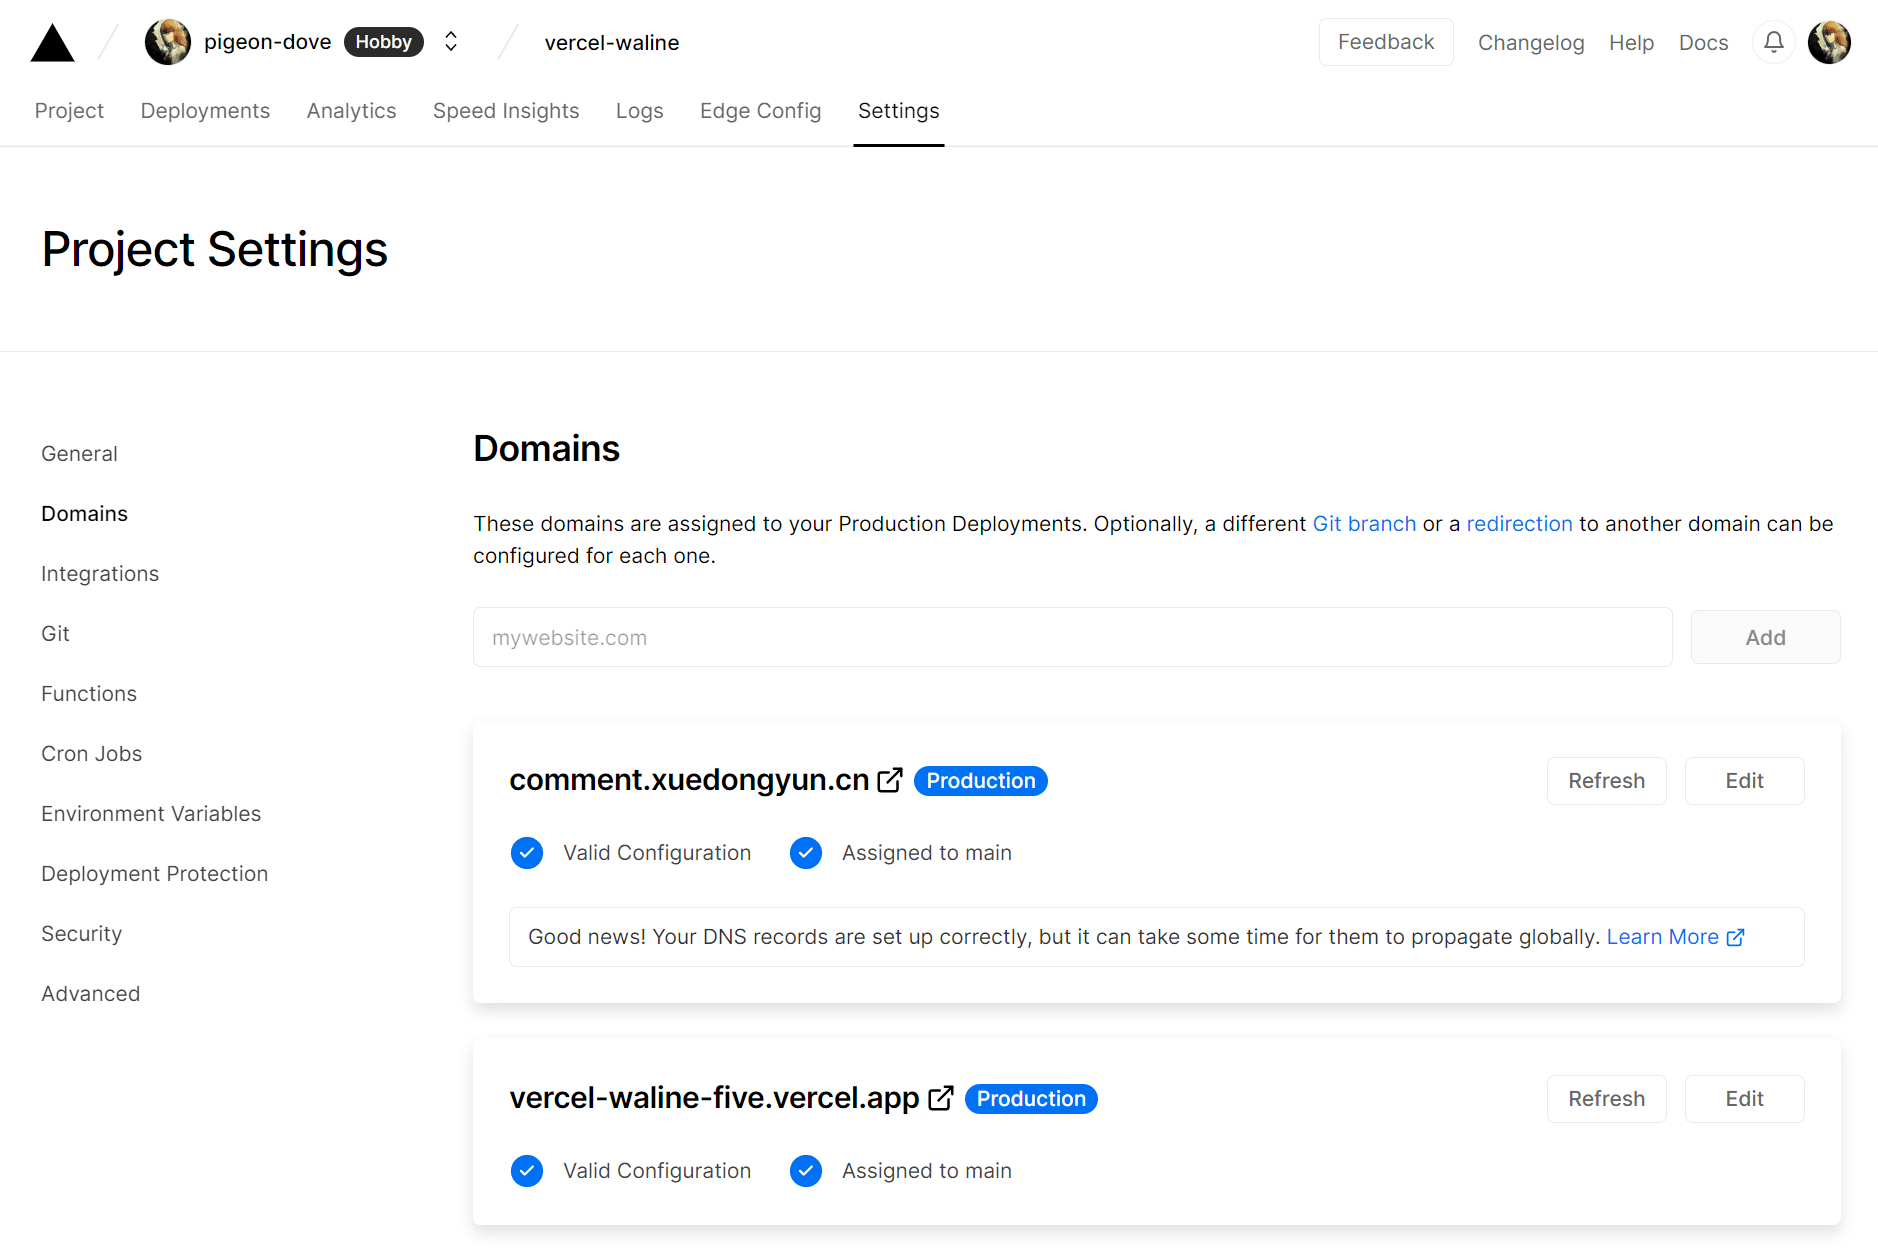Screen dimensions: 1878x1251
Task: Click the user profile avatar at top right
Action: pos(1829,42)
